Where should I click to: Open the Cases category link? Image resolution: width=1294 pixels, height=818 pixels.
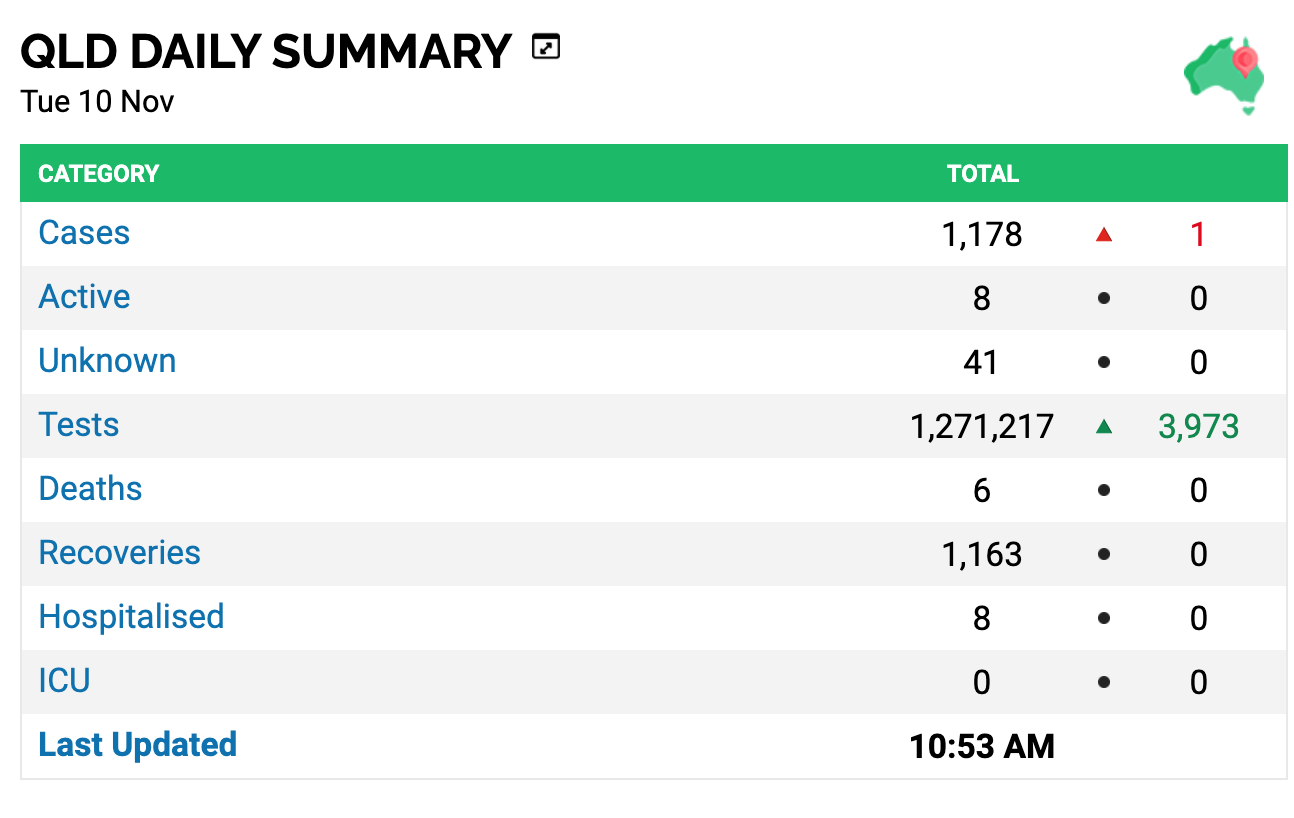(84, 233)
